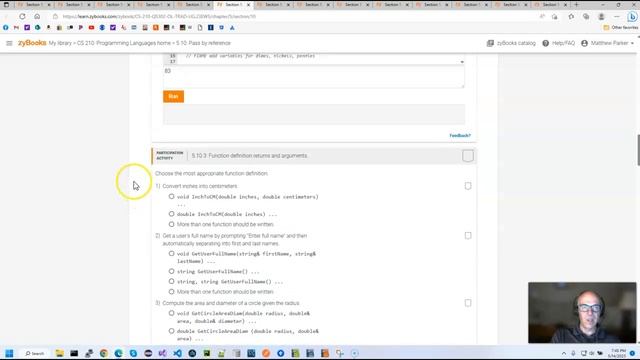
Task: Open Chrome from the taskbar
Action: tap(104, 353)
